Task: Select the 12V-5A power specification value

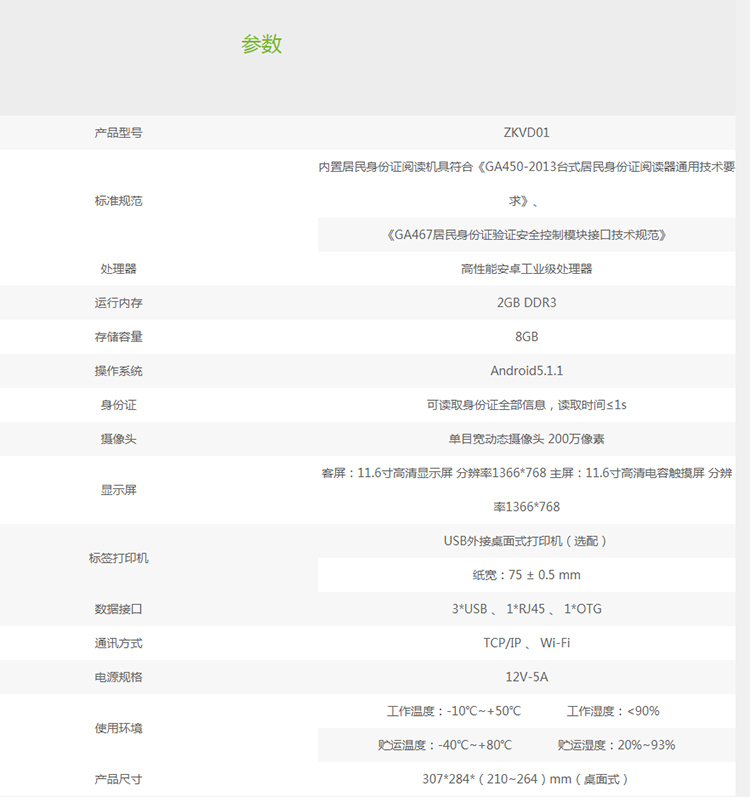Action: pyautogui.click(x=526, y=677)
